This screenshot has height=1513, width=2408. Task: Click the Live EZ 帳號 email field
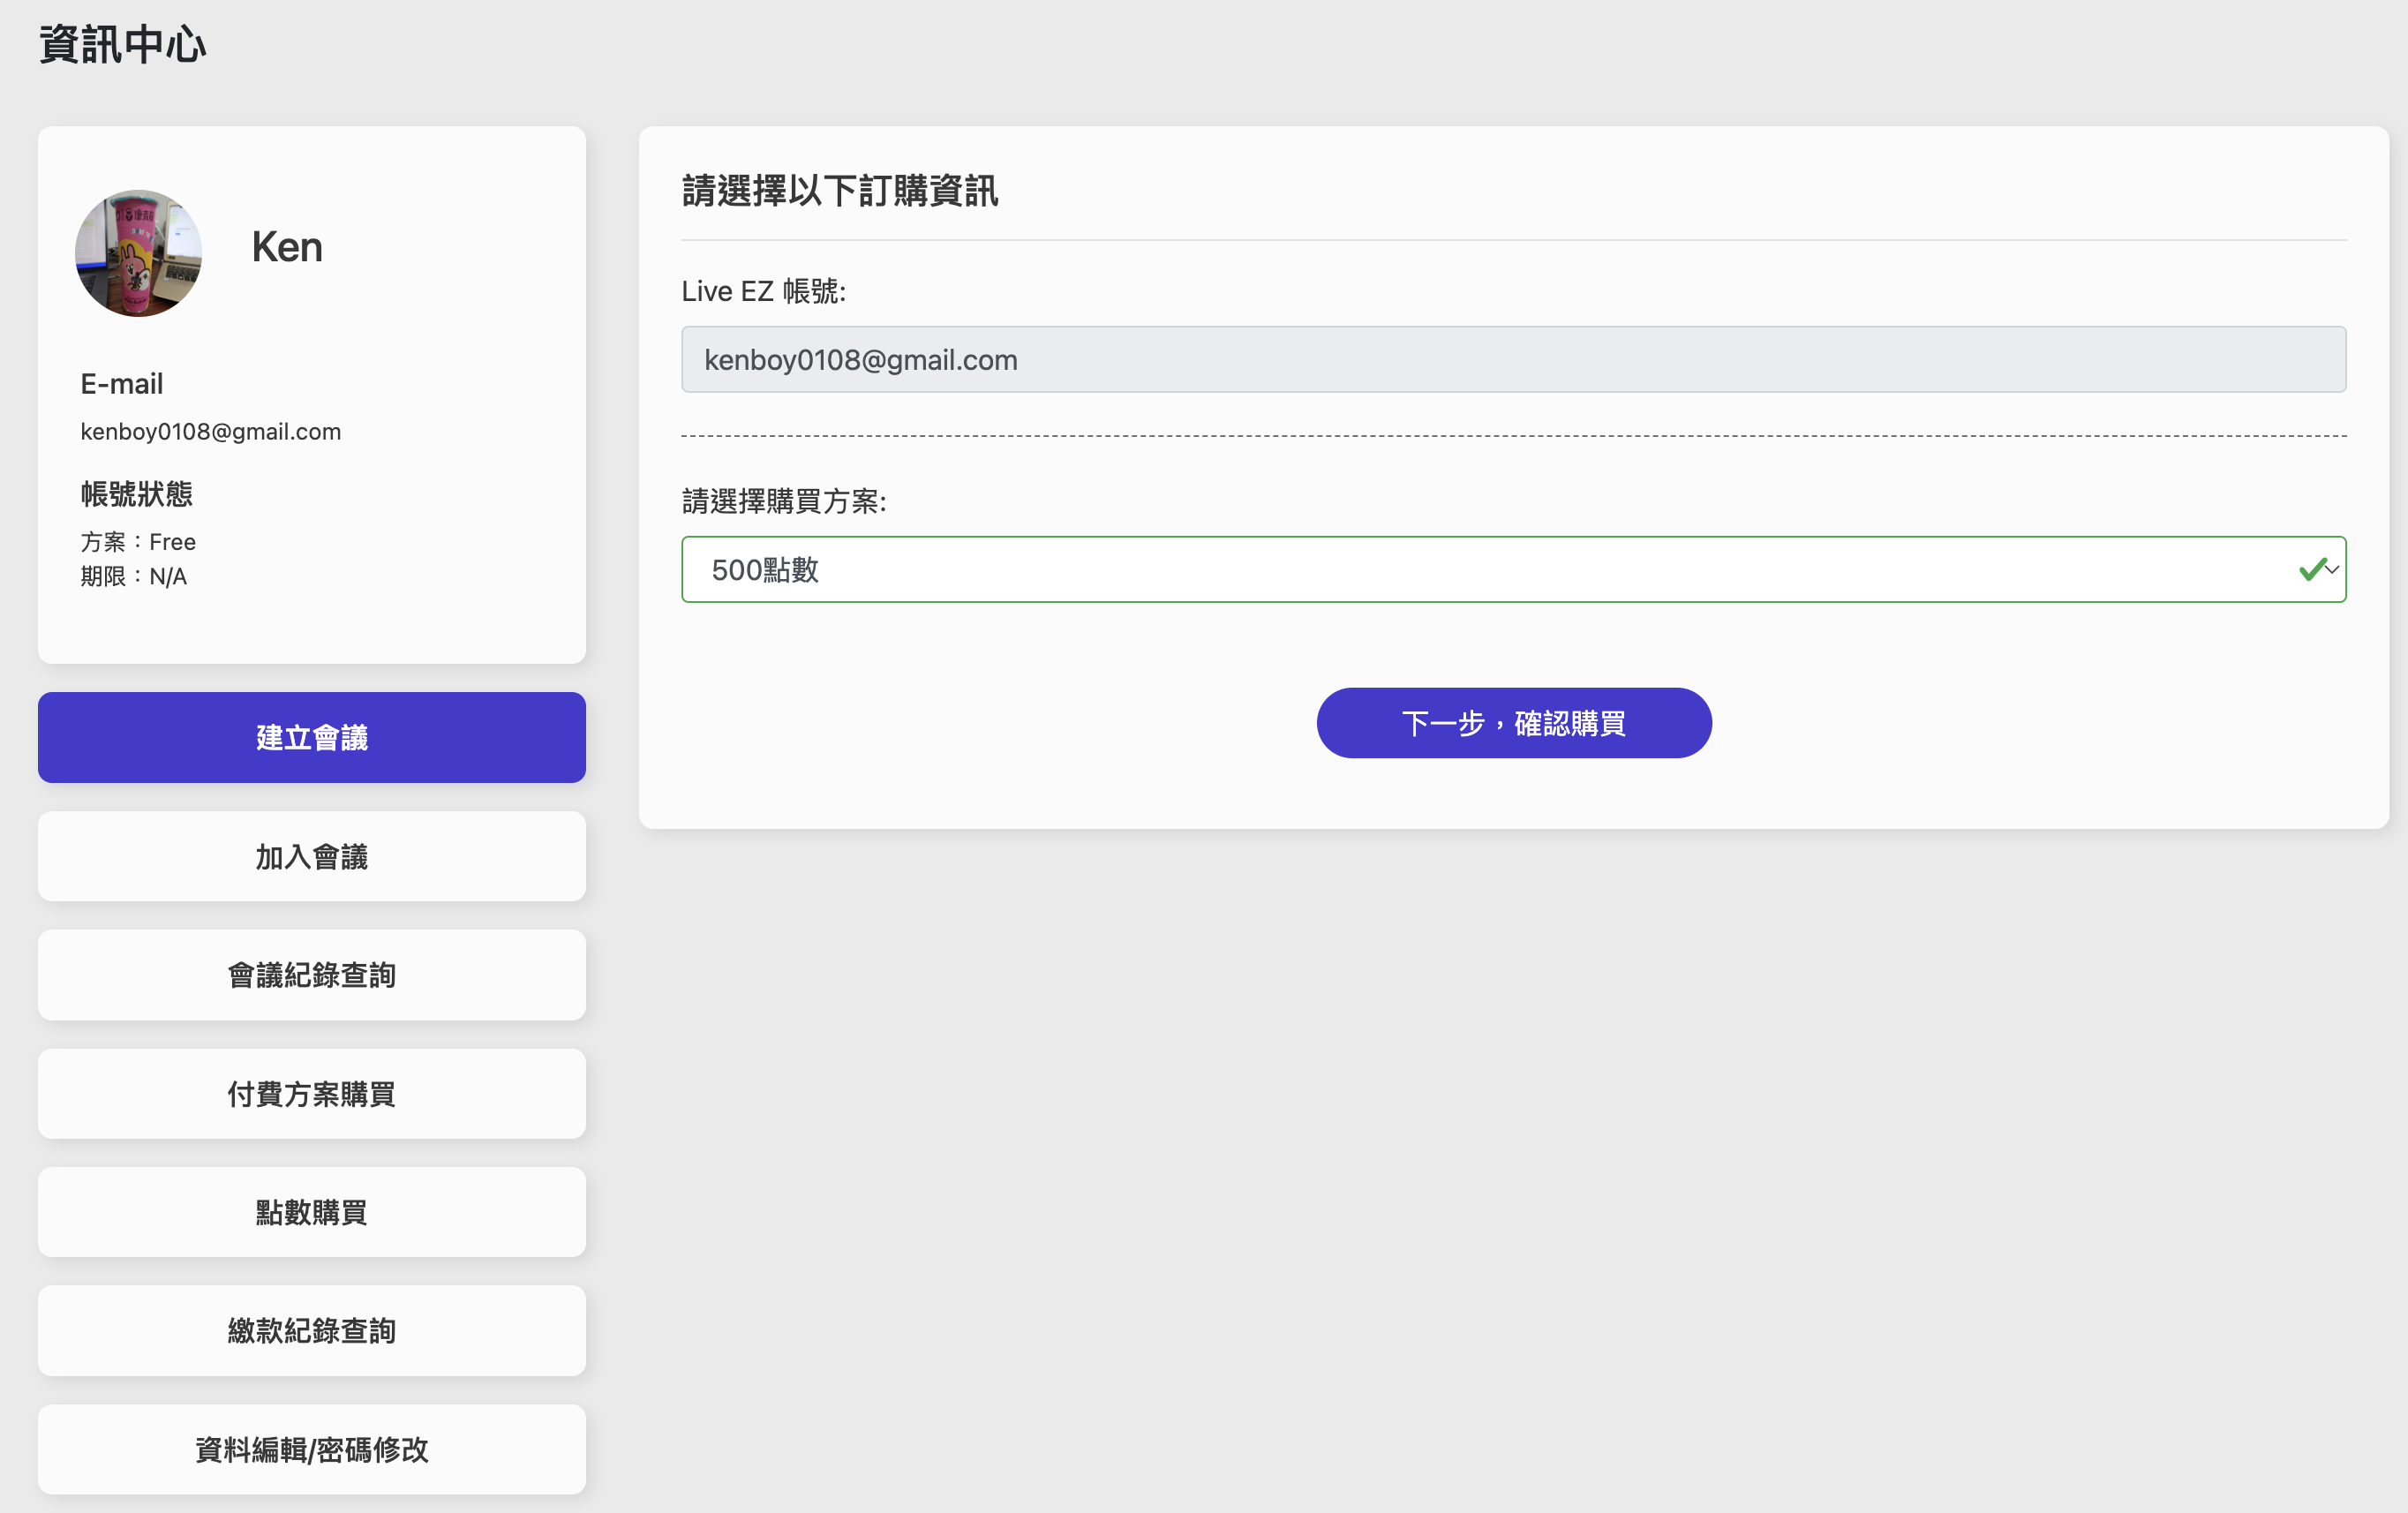1514,359
